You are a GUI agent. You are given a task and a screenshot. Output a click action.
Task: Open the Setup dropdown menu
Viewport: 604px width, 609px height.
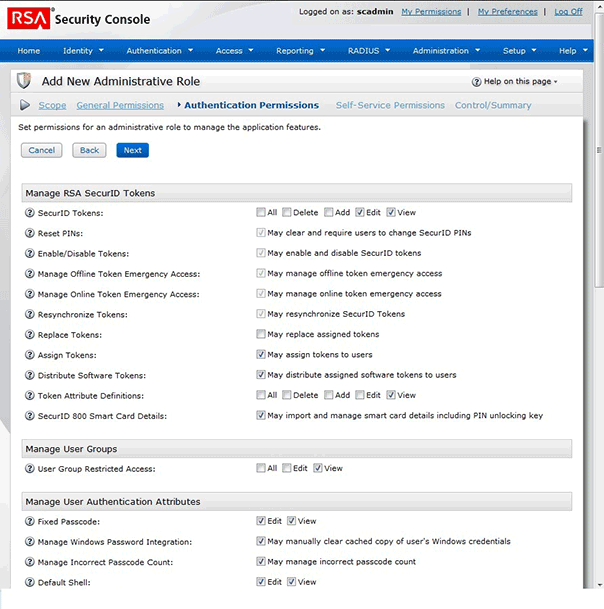point(519,50)
